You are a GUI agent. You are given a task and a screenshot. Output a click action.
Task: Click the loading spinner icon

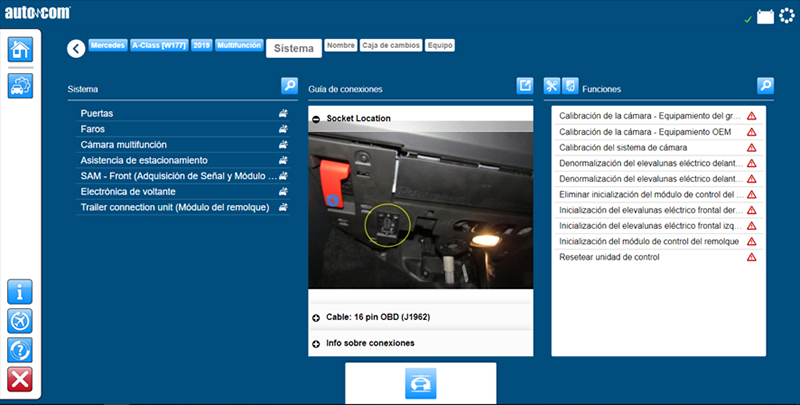(x=787, y=16)
